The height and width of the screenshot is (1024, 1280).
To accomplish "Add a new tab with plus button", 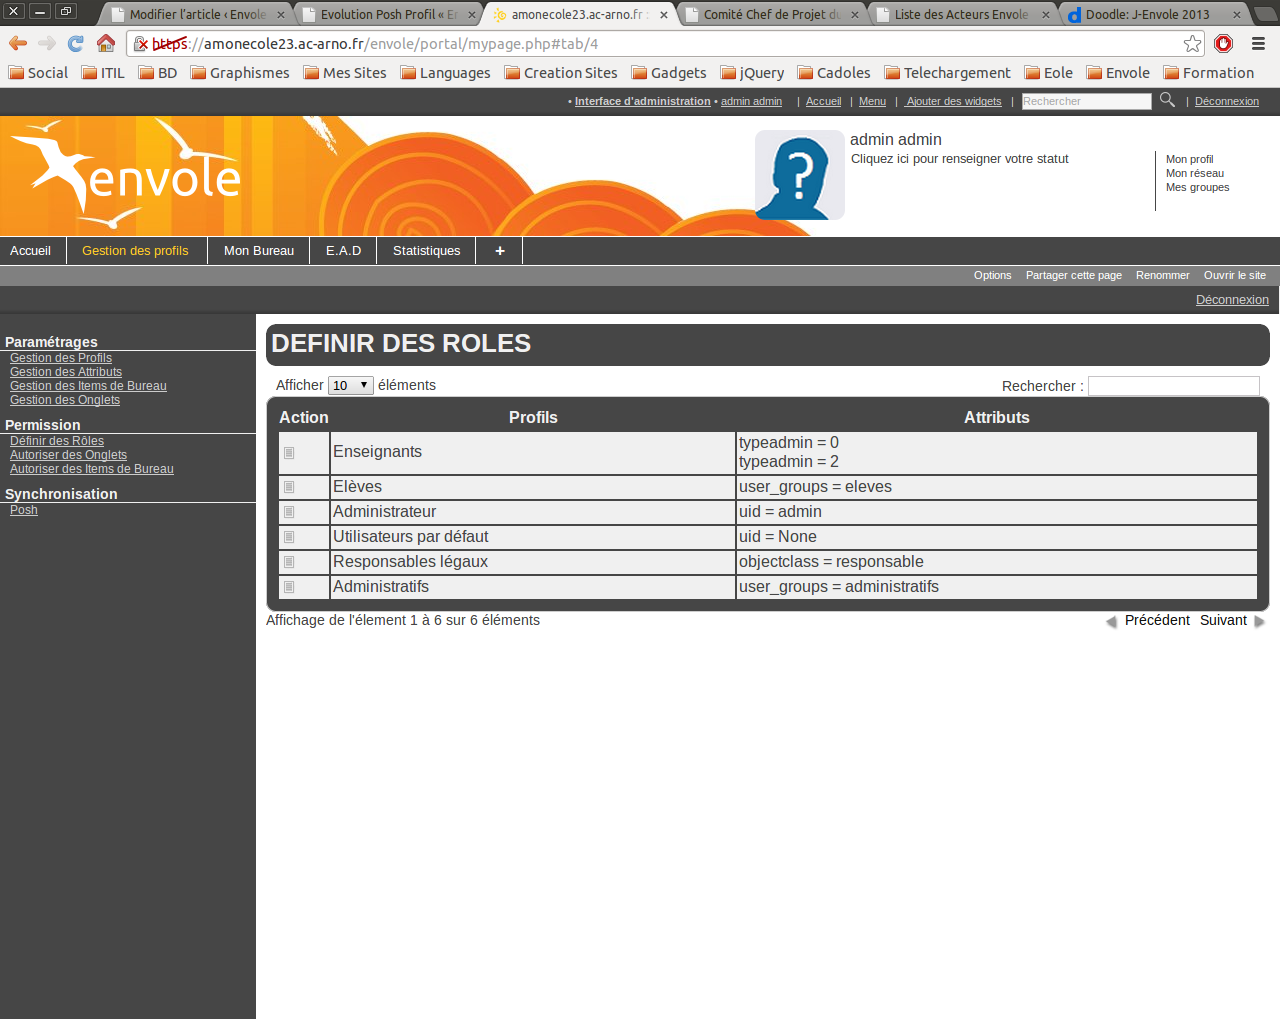I will [499, 251].
